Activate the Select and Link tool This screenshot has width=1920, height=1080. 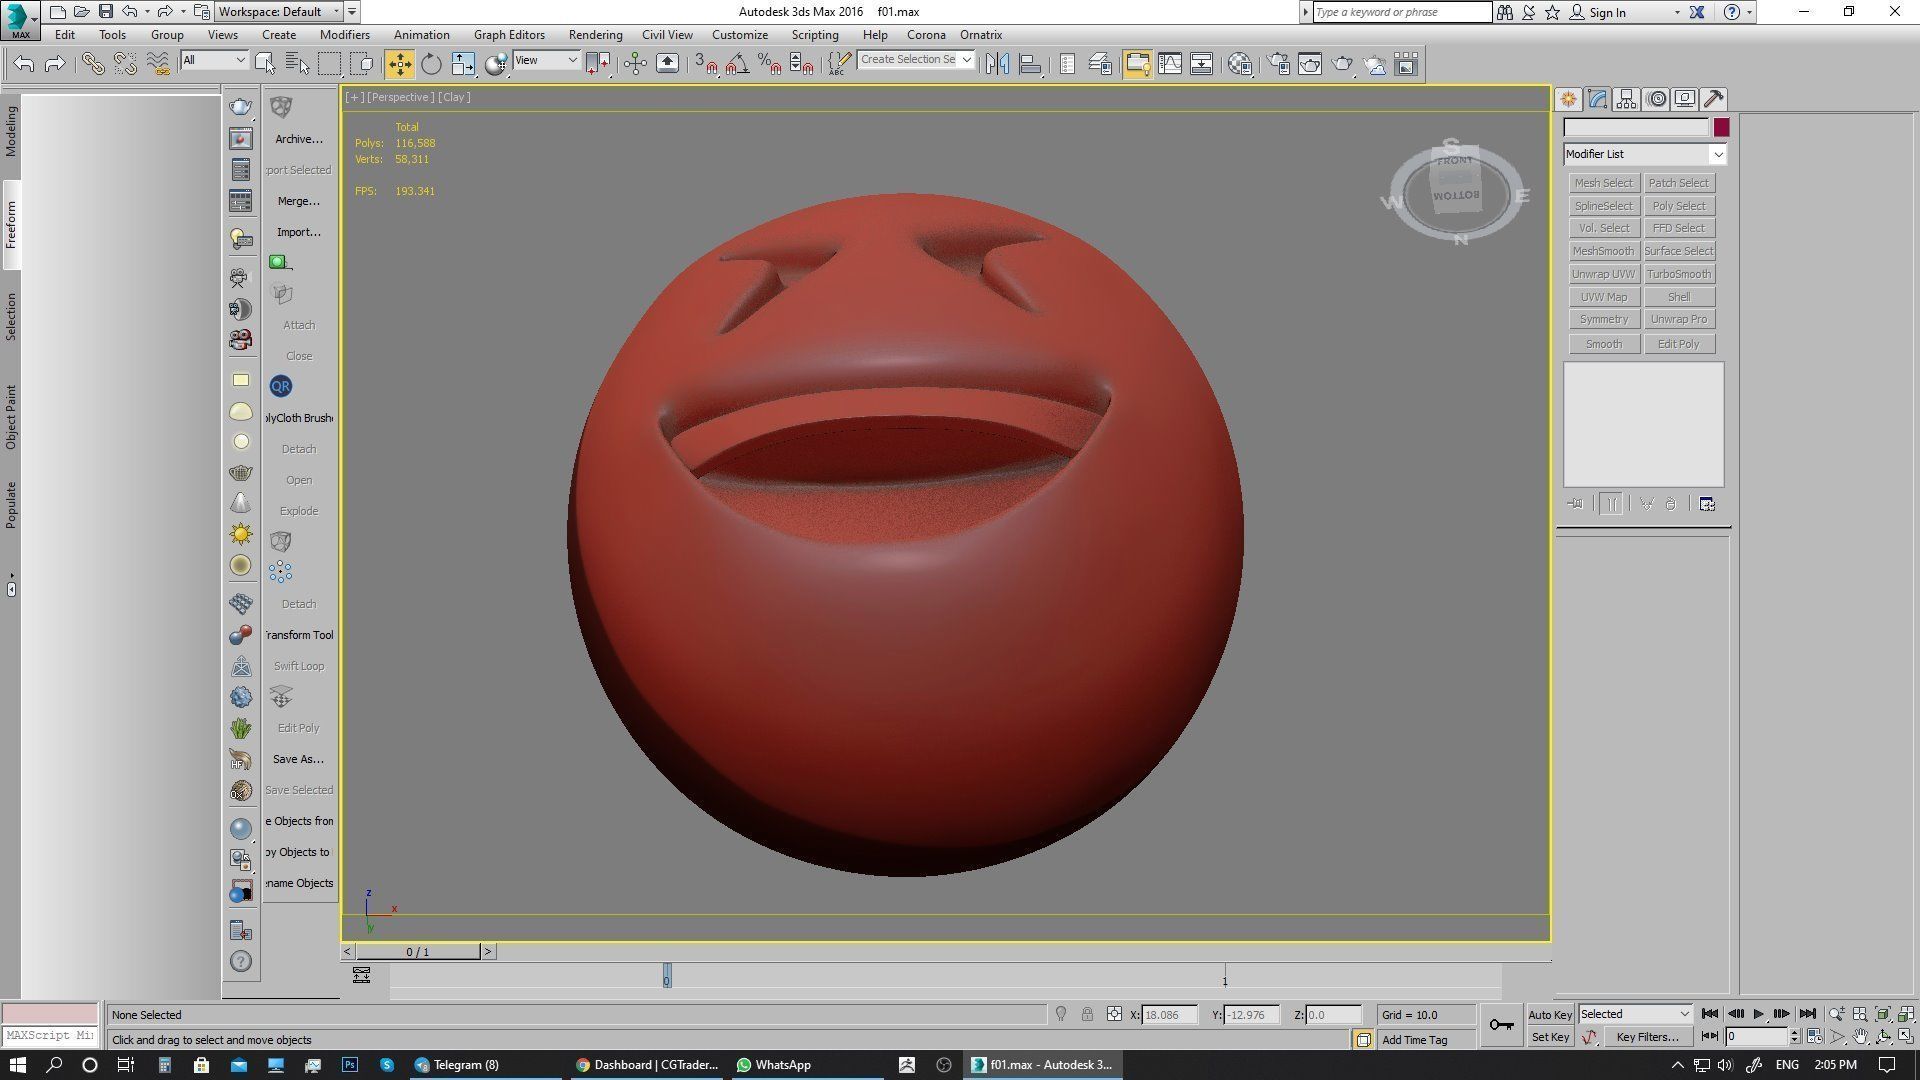93,64
